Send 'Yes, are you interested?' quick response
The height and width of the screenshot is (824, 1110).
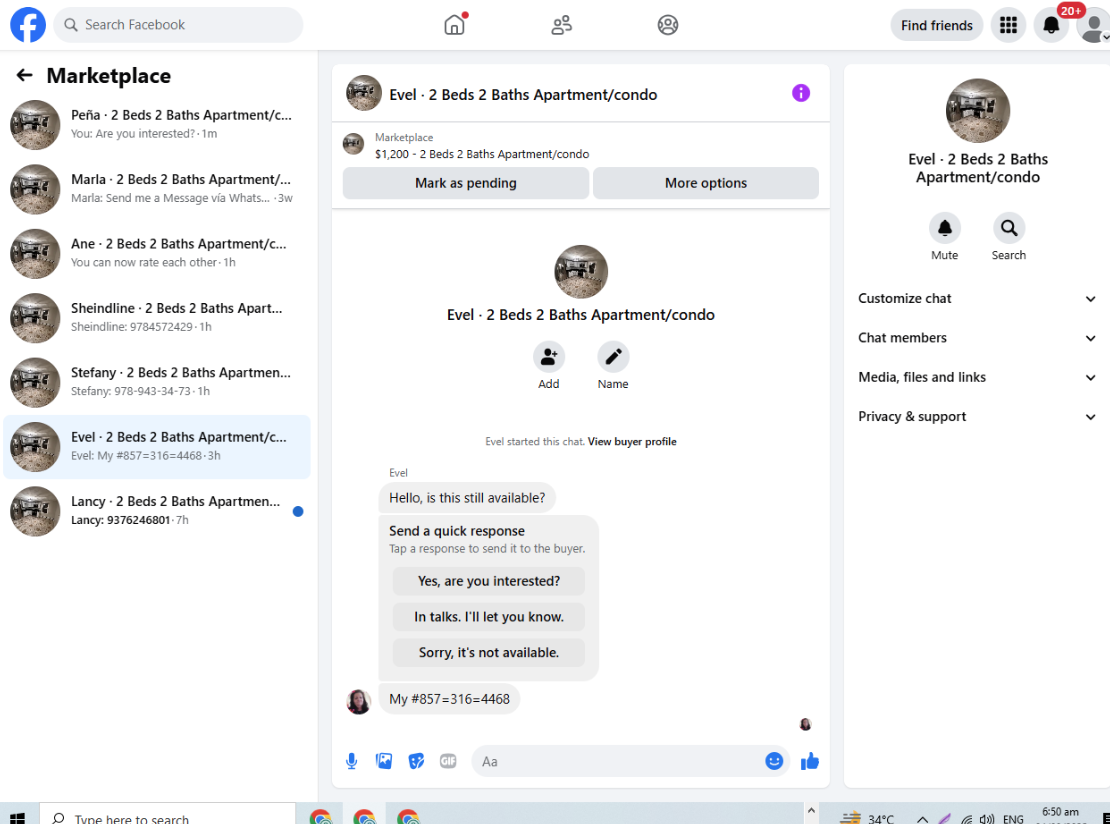click(488, 581)
